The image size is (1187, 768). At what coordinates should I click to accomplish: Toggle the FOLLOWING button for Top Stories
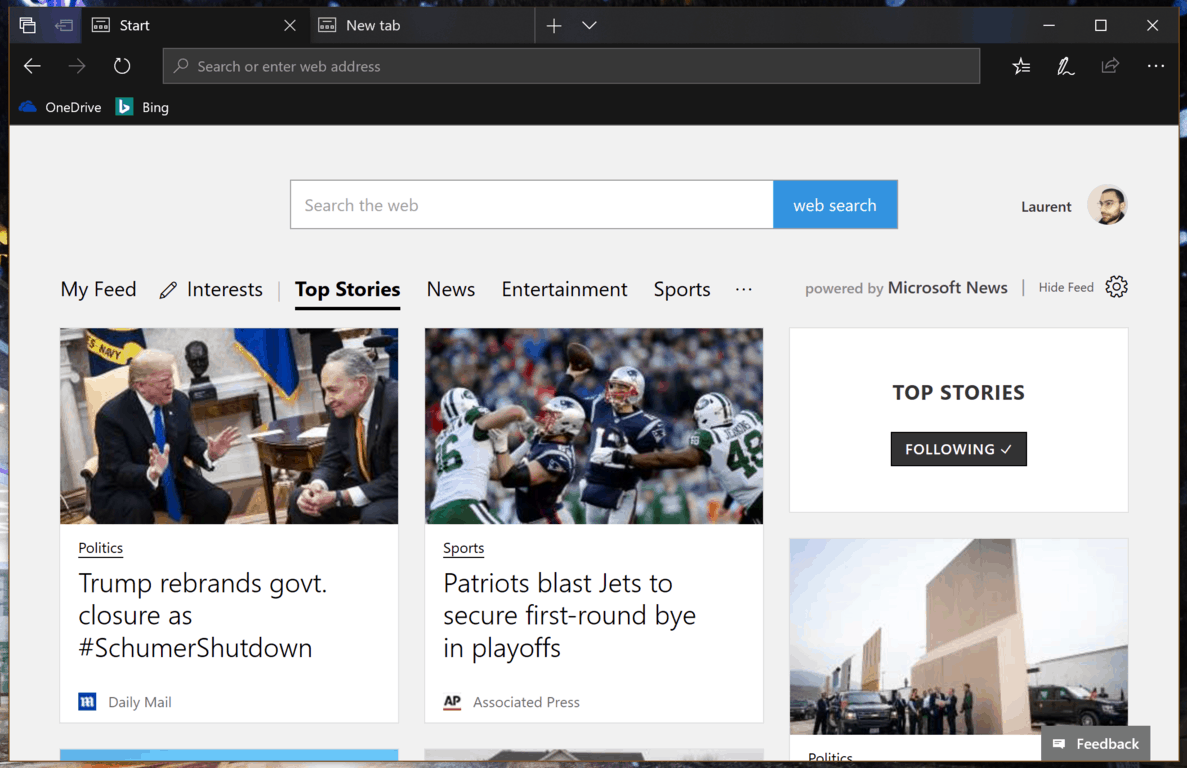pyautogui.click(x=958, y=449)
